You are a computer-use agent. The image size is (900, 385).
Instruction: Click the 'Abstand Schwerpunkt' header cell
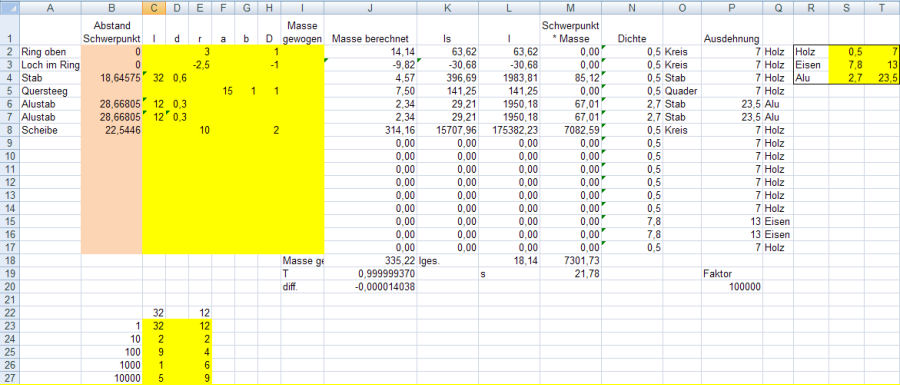click(111, 30)
